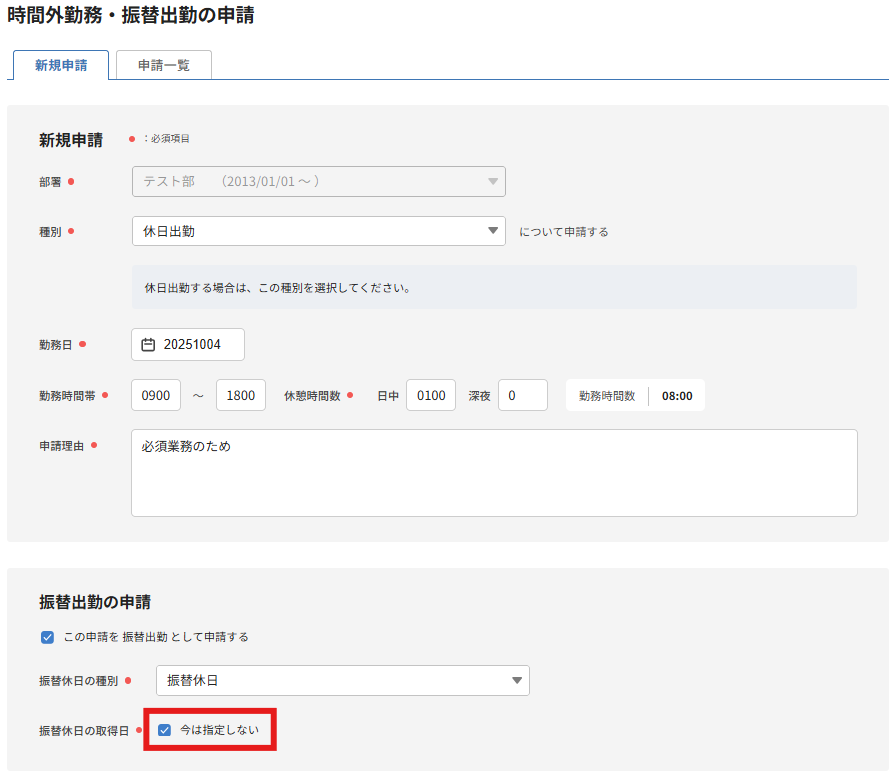Select the 新規申請 tab
The width and height of the screenshot is (895, 778).
[61, 65]
